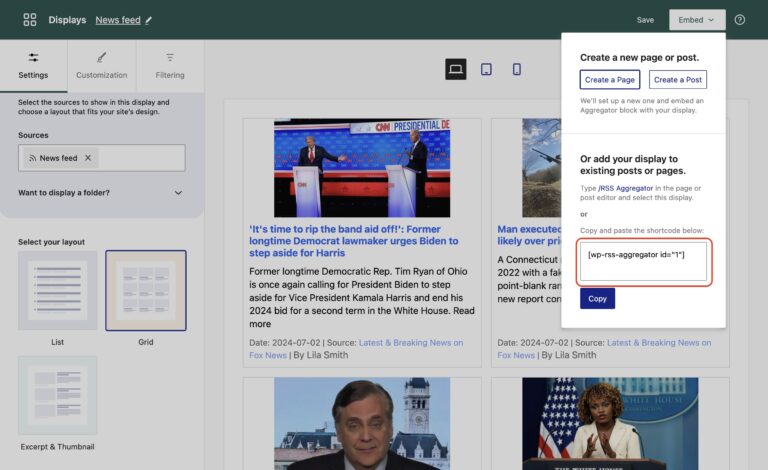Open Fox News source link in first article
Viewport: 768px width, 470px height.
(356, 349)
